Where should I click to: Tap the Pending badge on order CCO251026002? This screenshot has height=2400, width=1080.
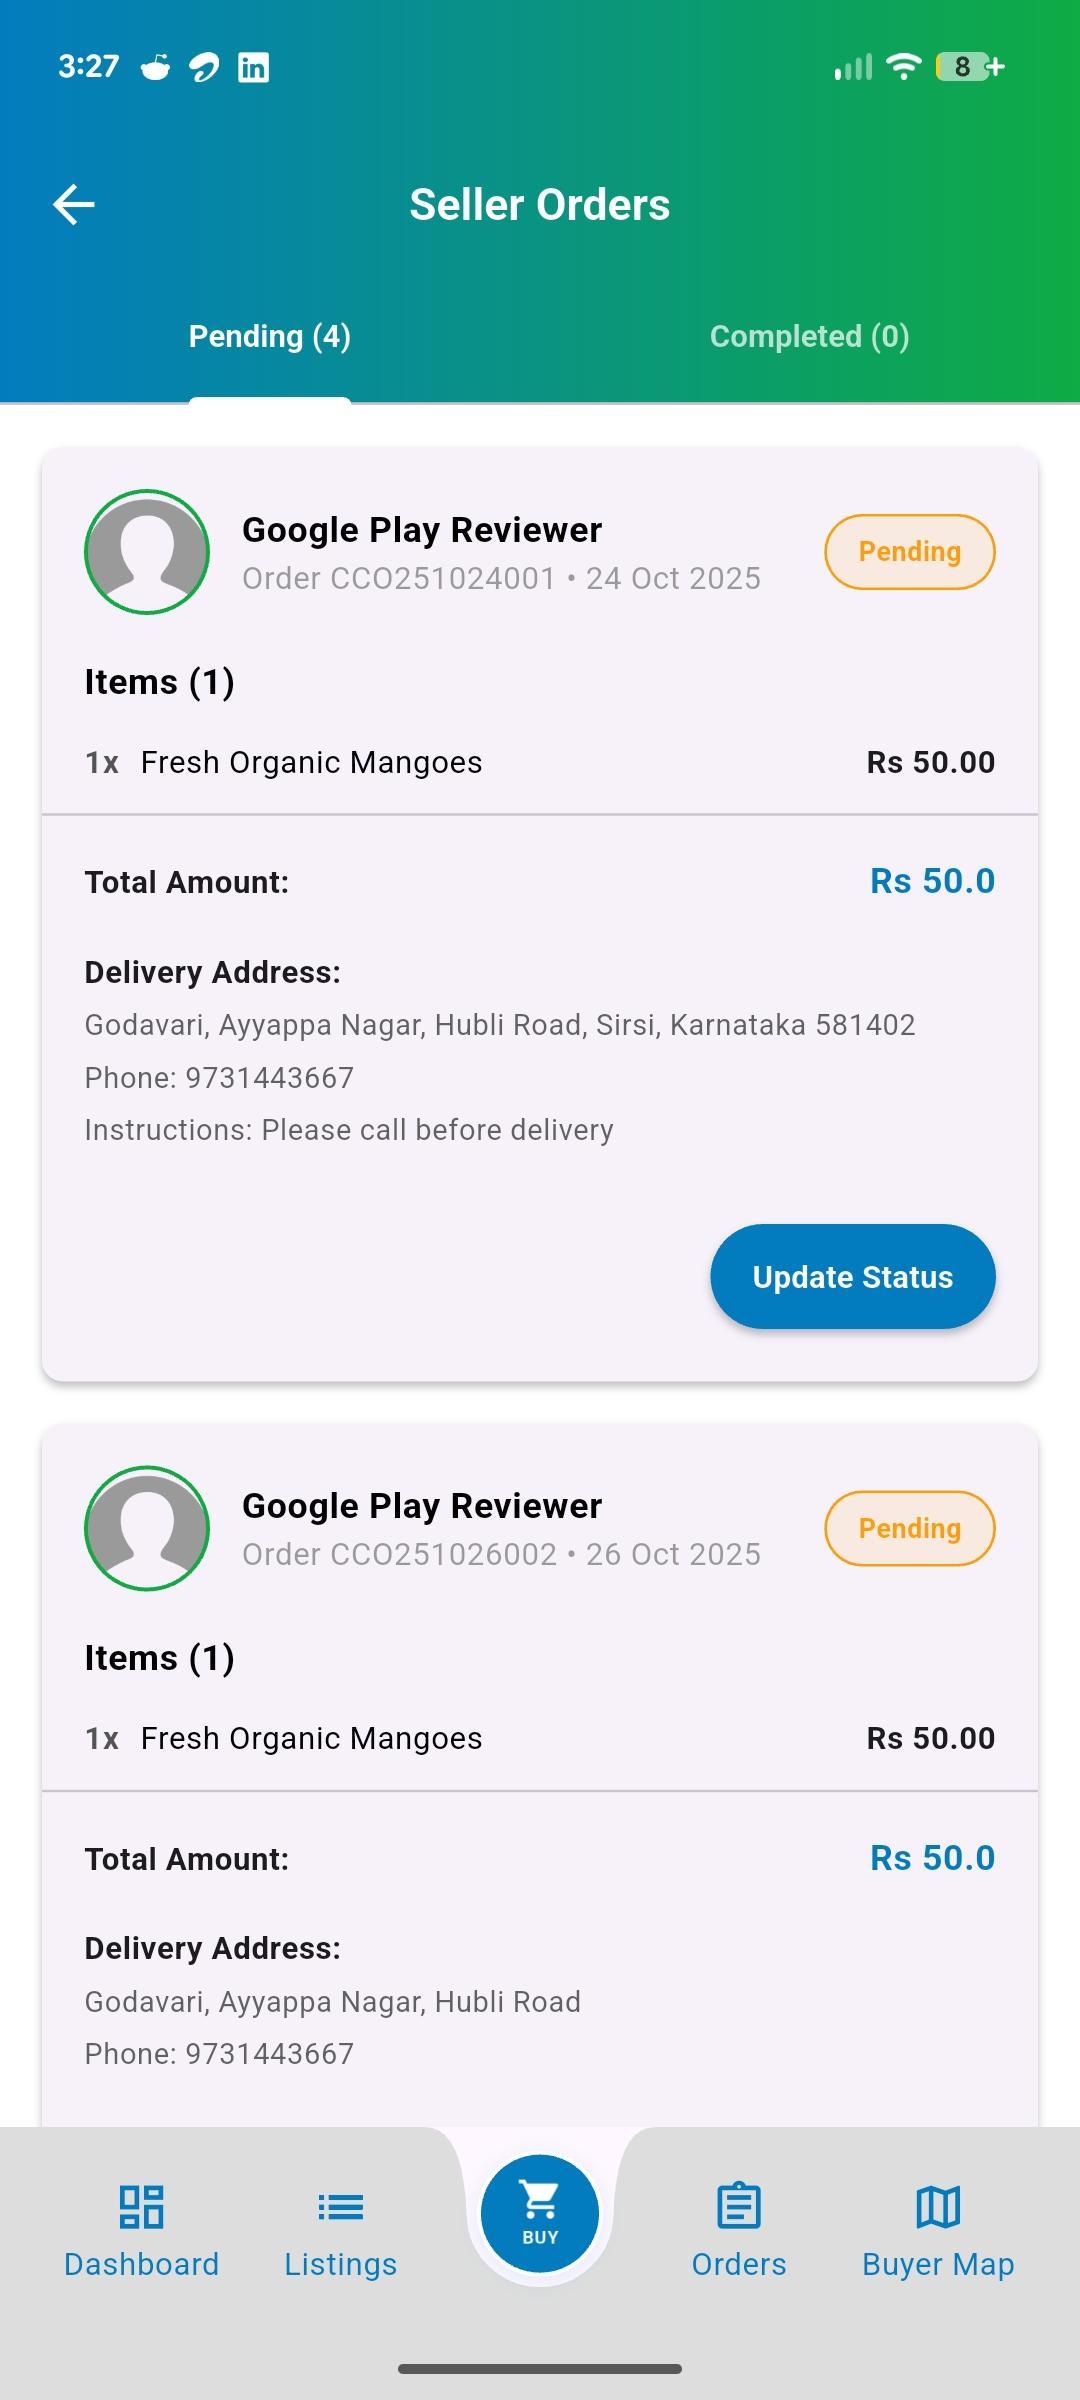908,1528
